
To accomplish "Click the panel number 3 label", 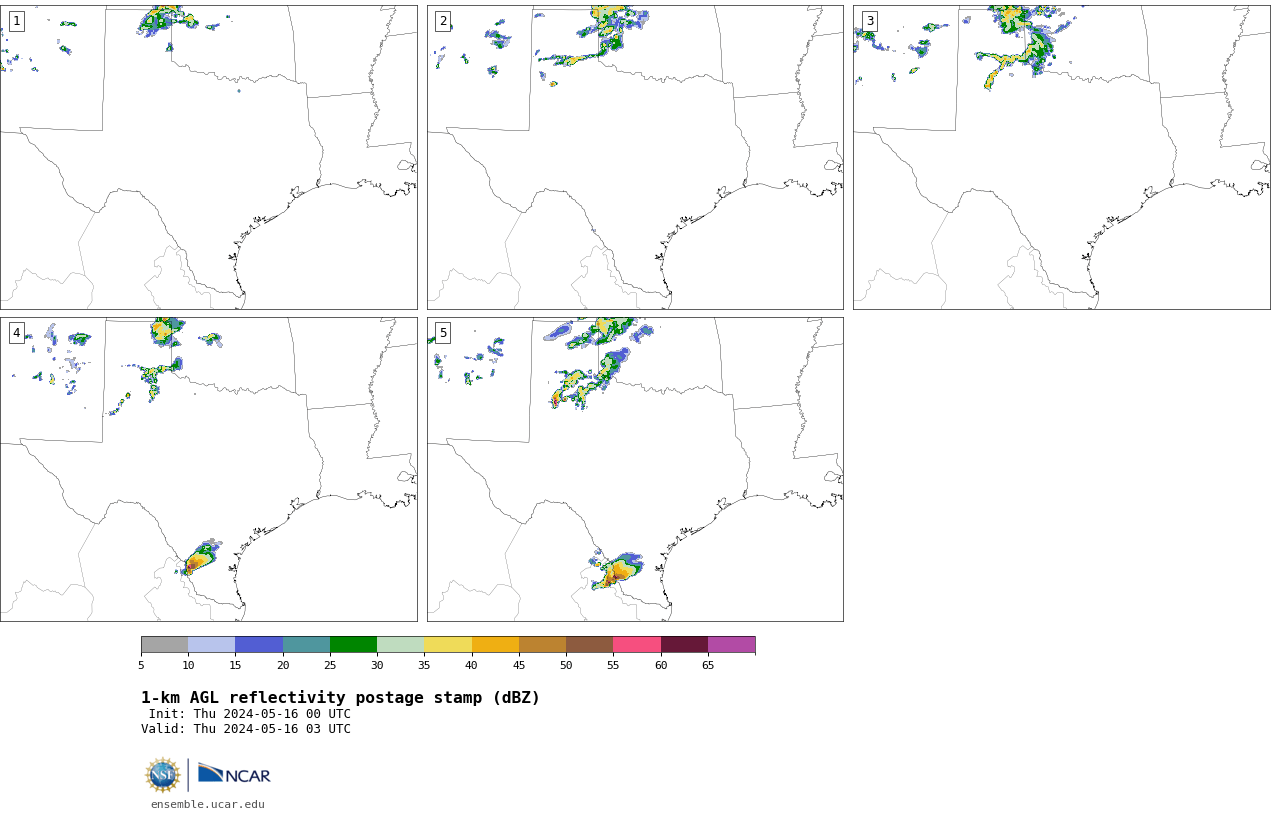I will (x=869, y=21).
